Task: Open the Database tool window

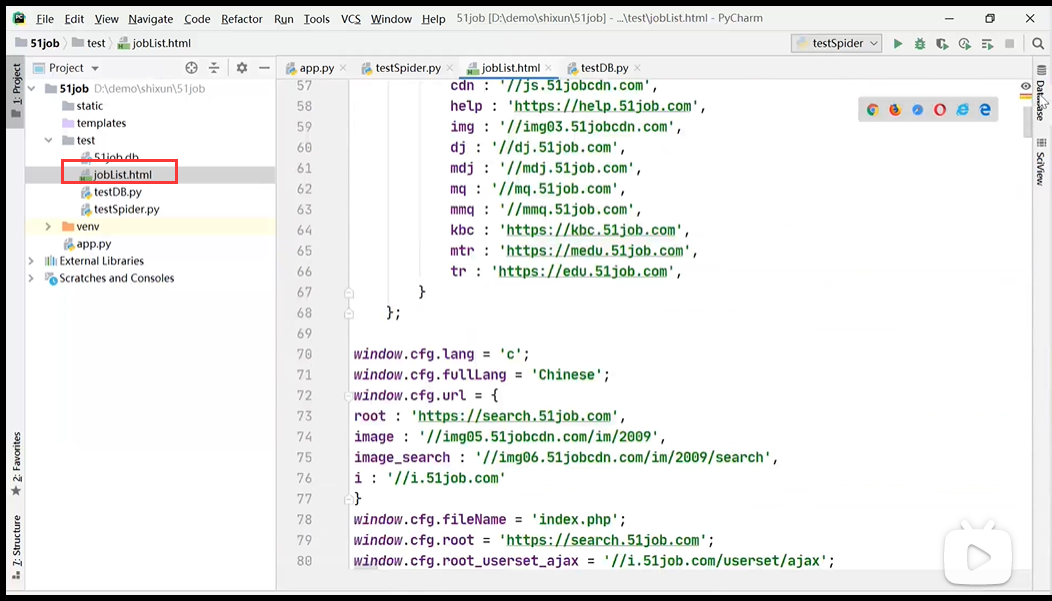Action: tap(1041, 94)
